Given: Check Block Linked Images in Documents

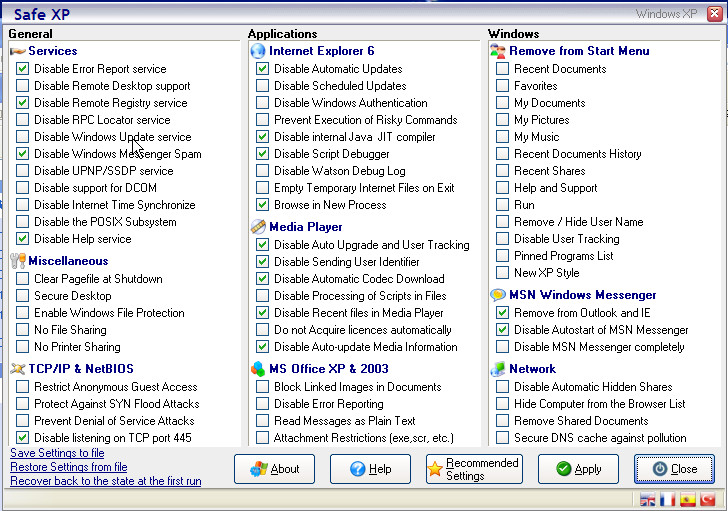Looking at the screenshot, I should (x=262, y=387).
